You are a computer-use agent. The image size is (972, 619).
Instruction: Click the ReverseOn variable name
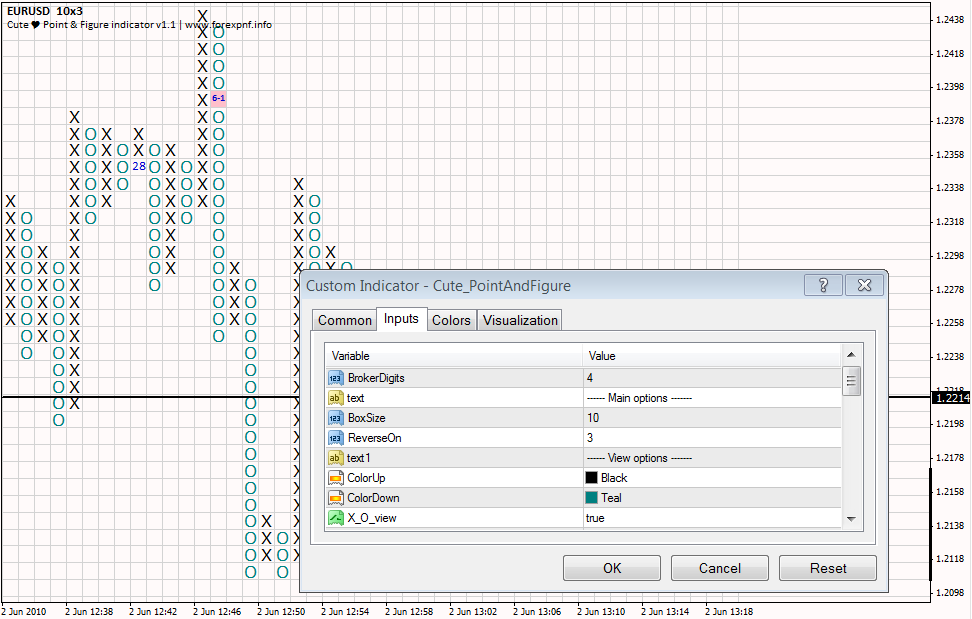374,438
